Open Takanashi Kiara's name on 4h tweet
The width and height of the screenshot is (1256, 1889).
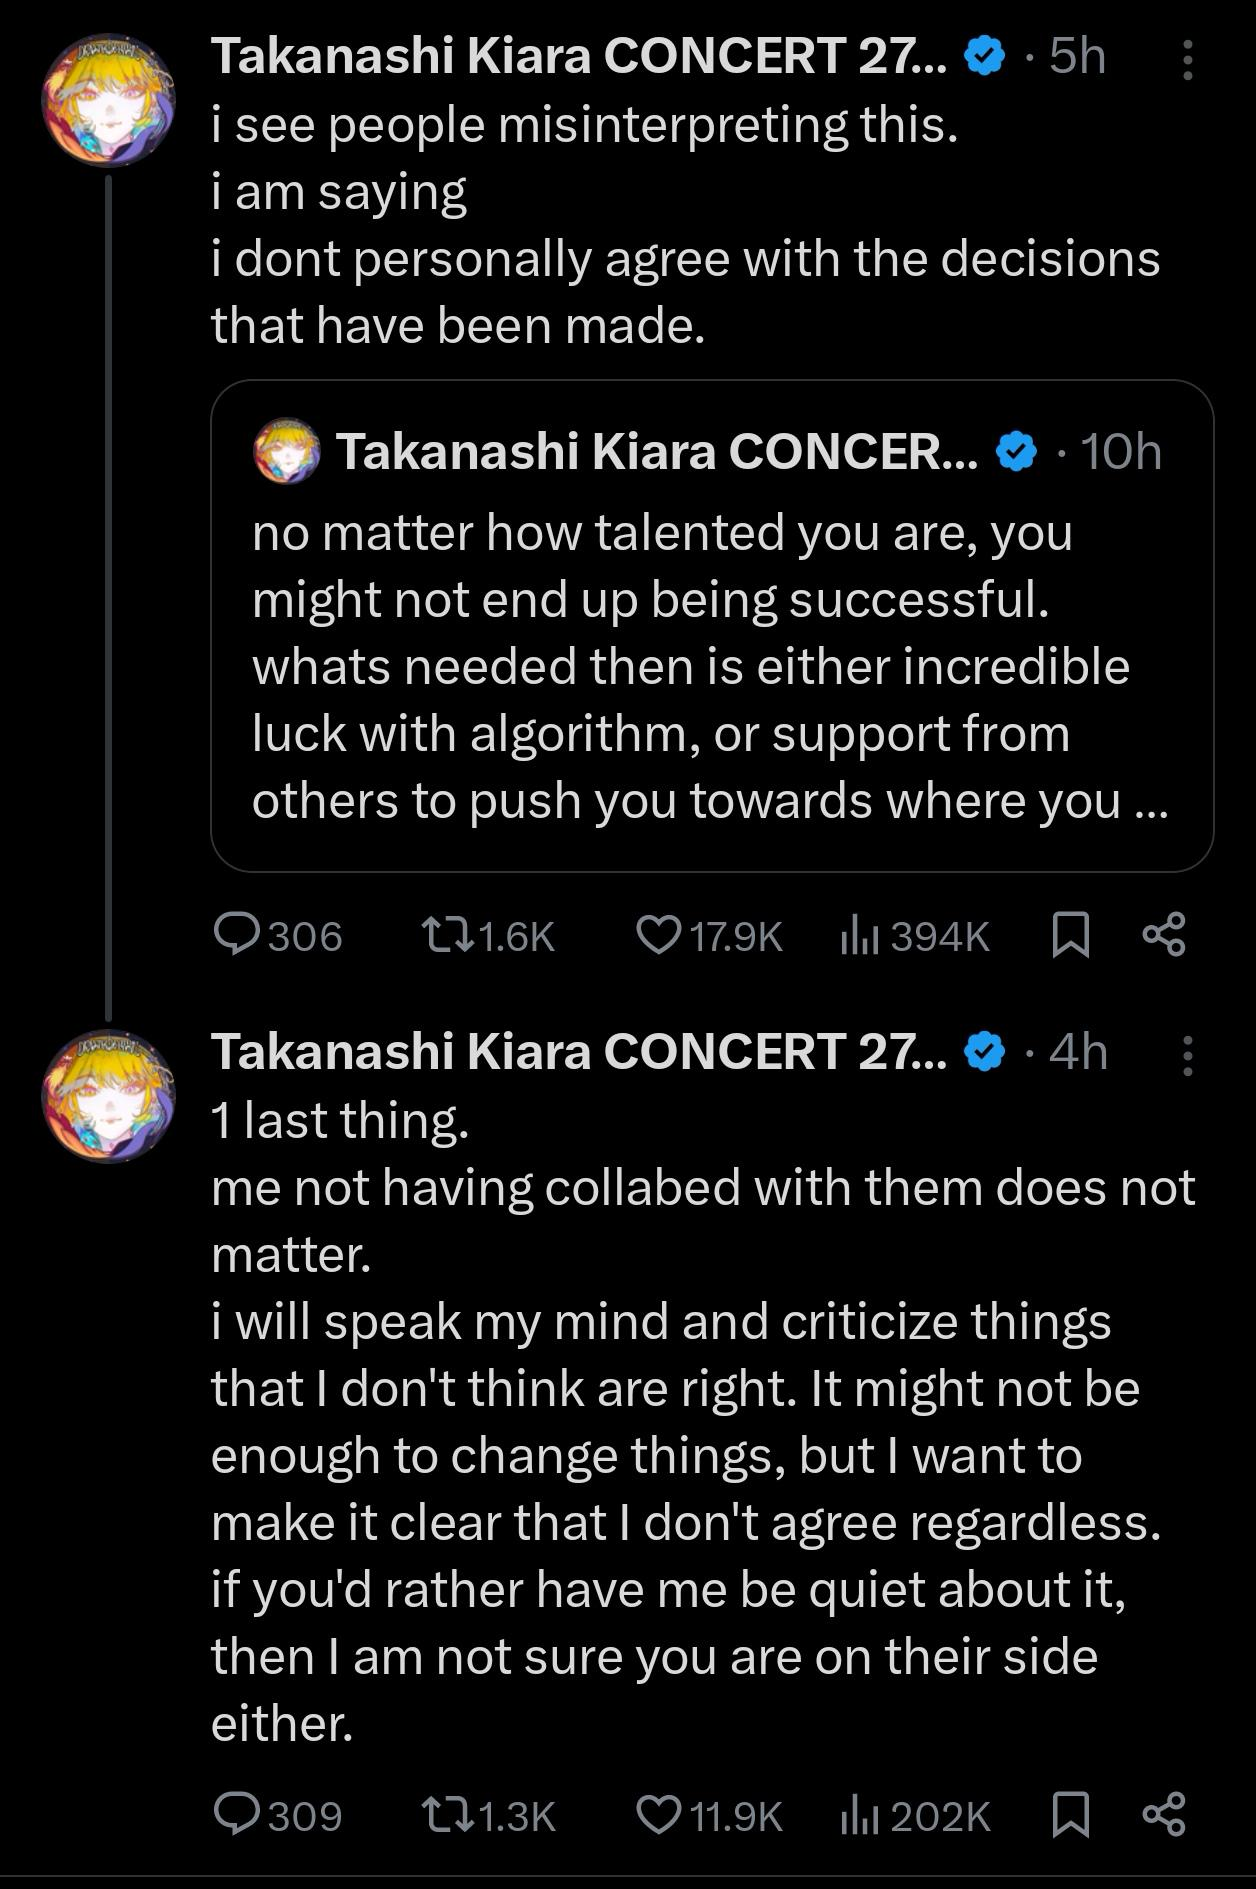click(x=578, y=1052)
